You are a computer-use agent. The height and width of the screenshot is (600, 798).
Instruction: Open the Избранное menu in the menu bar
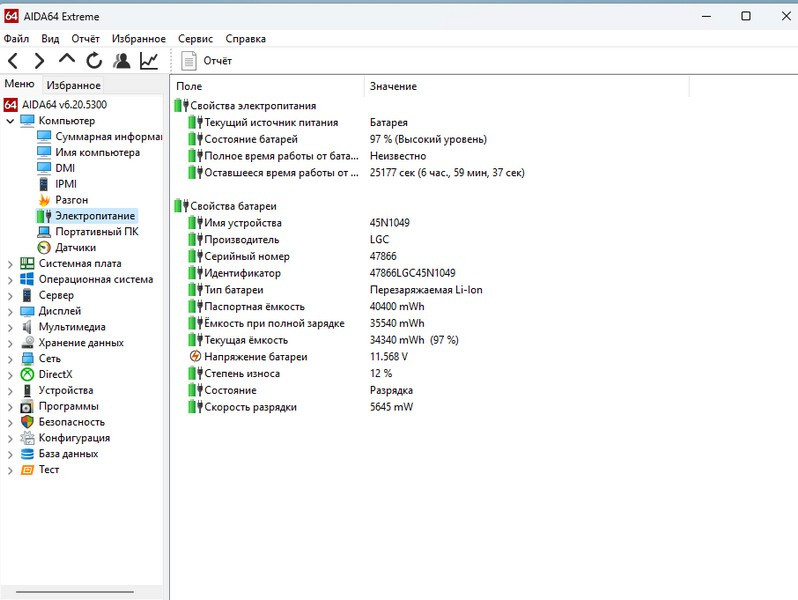139,39
